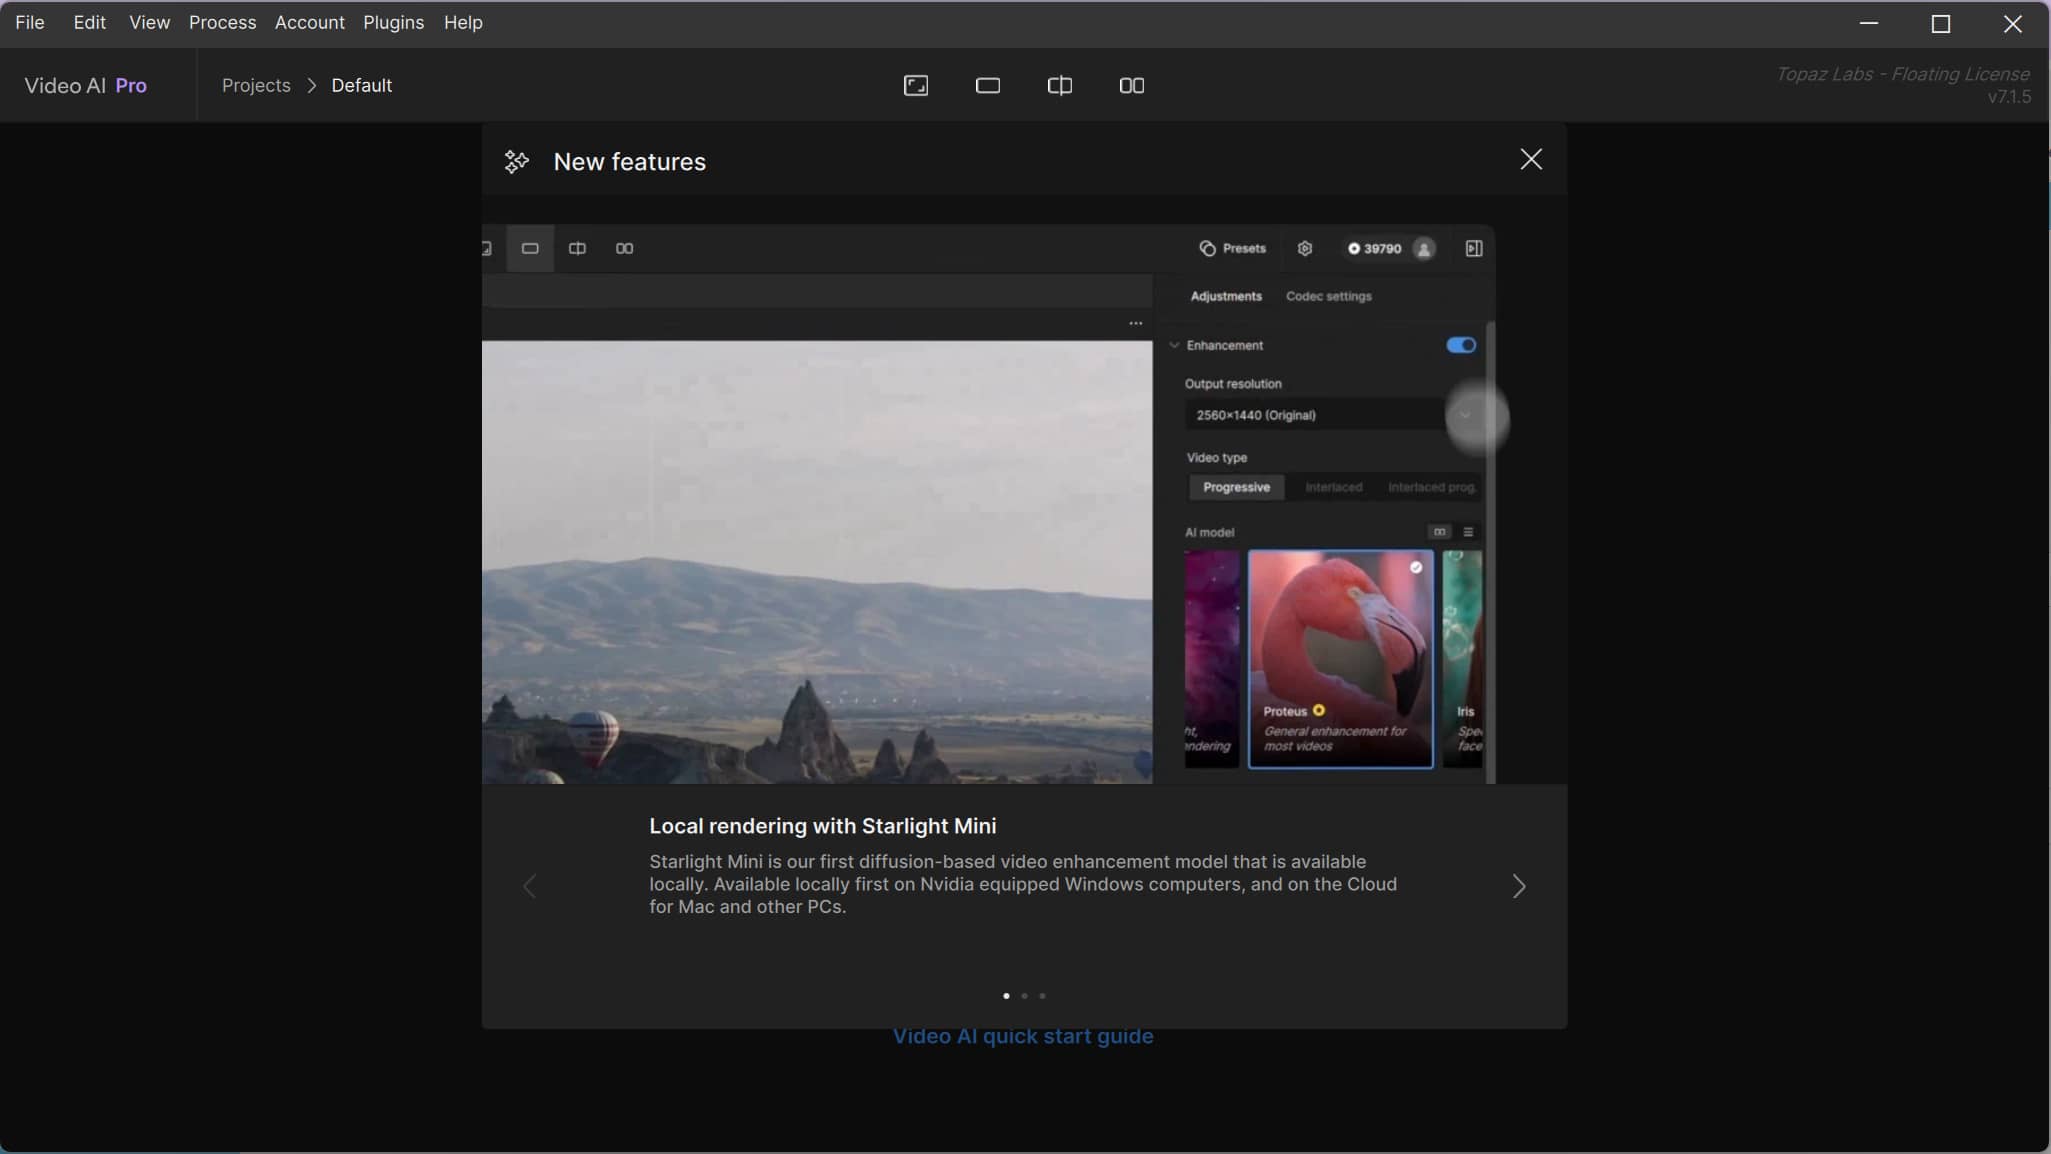Viewport: 2051px width, 1154px height.
Task: Switch to single view layout icon
Action: [987, 86]
